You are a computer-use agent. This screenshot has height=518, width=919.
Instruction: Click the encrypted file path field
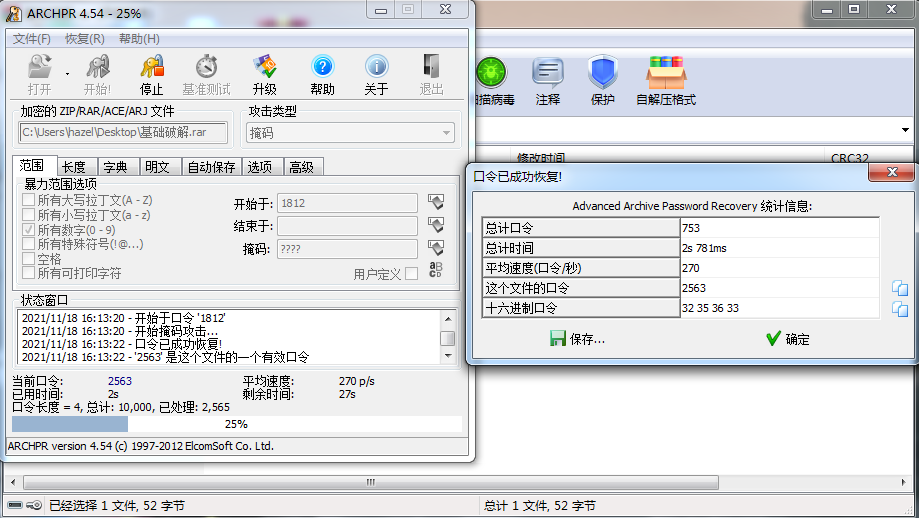123,132
